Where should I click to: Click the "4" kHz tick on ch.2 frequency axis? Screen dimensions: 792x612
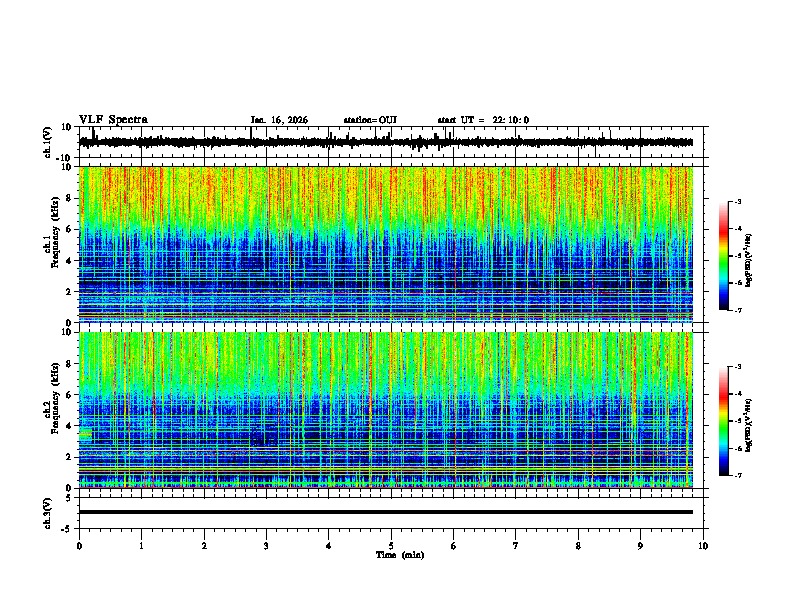tap(69, 426)
